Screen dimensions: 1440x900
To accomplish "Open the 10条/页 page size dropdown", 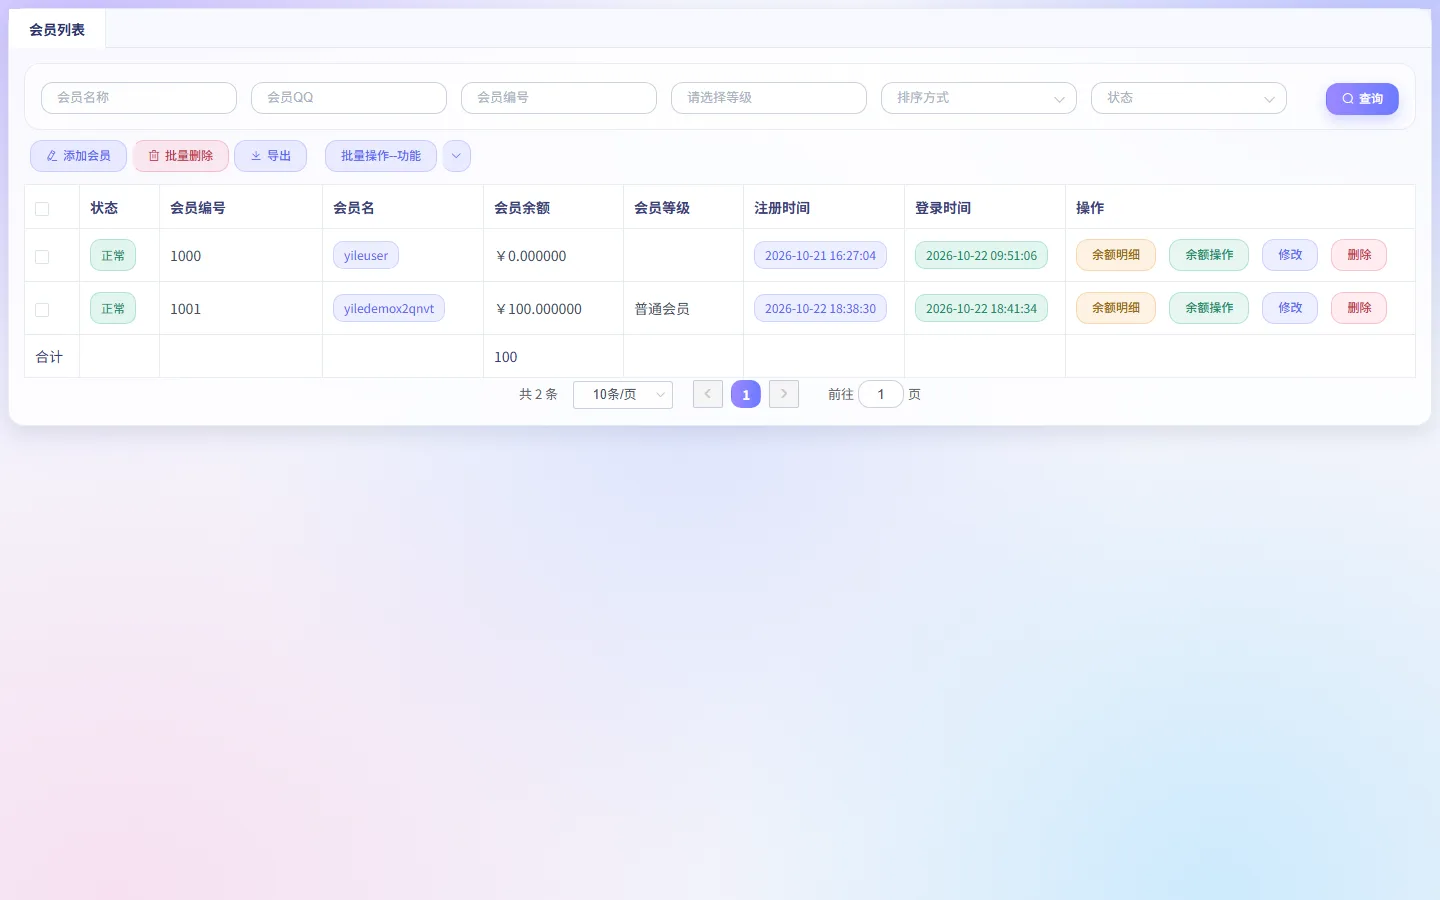I will coord(623,395).
